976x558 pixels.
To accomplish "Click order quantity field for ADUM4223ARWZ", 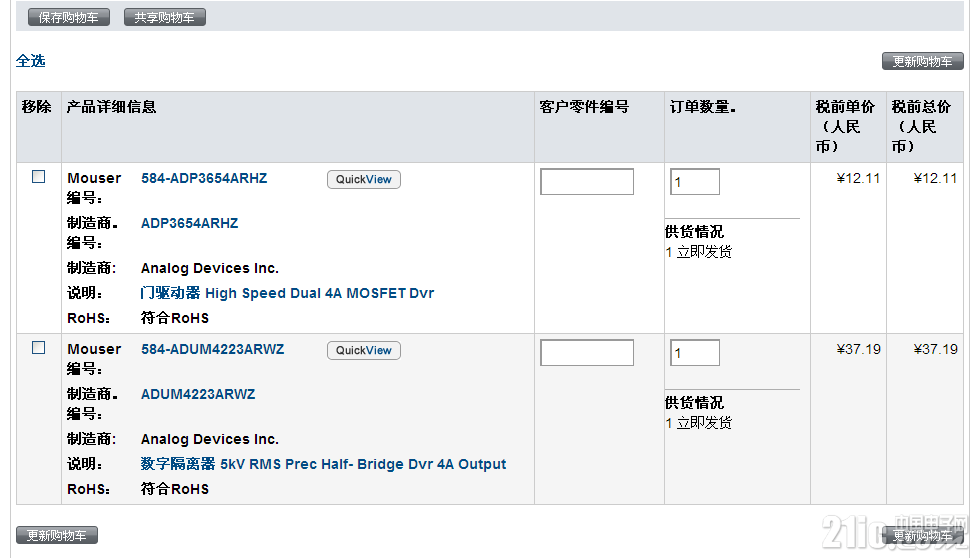I will pyautogui.click(x=694, y=353).
